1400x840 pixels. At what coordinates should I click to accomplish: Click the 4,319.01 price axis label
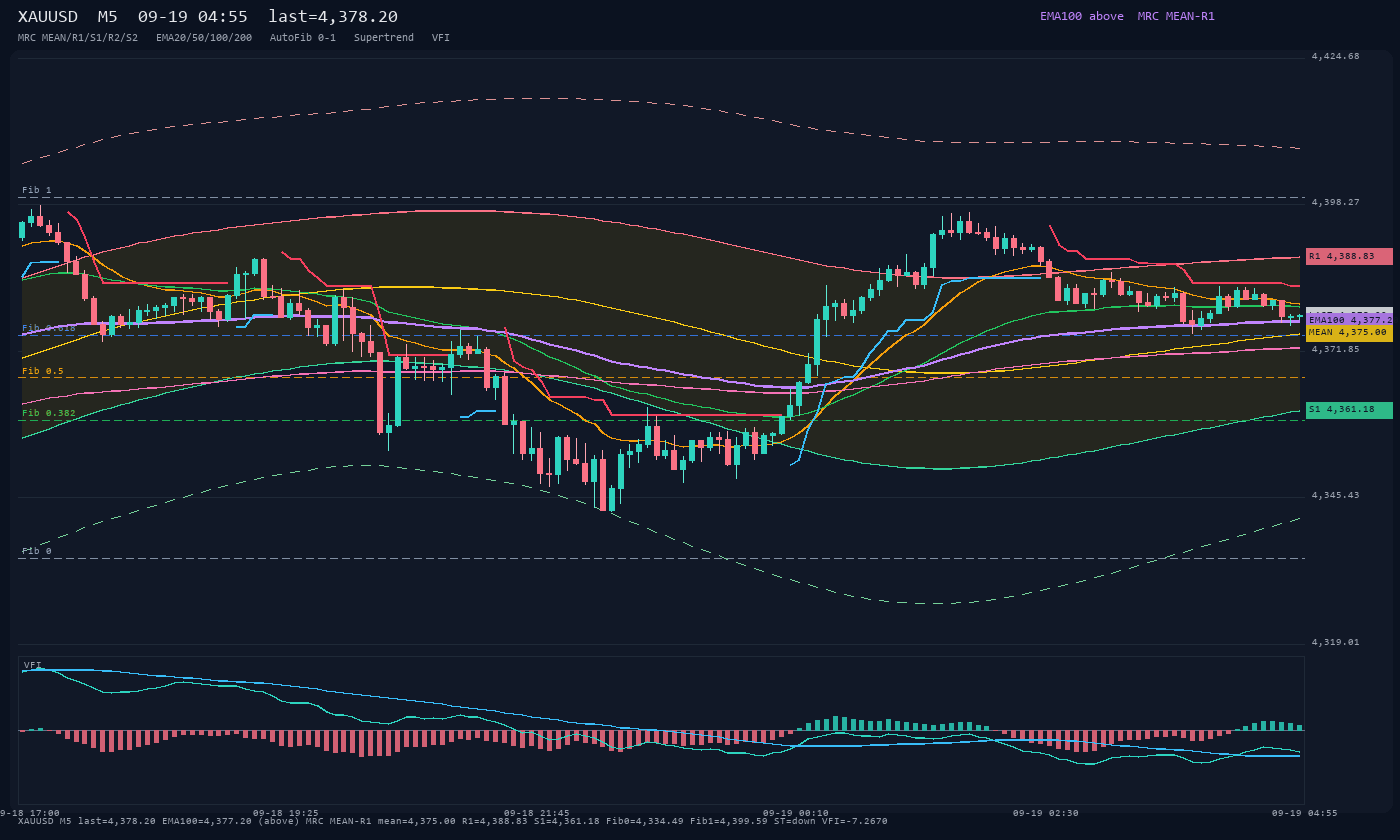pyautogui.click(x=1335, y=642)
